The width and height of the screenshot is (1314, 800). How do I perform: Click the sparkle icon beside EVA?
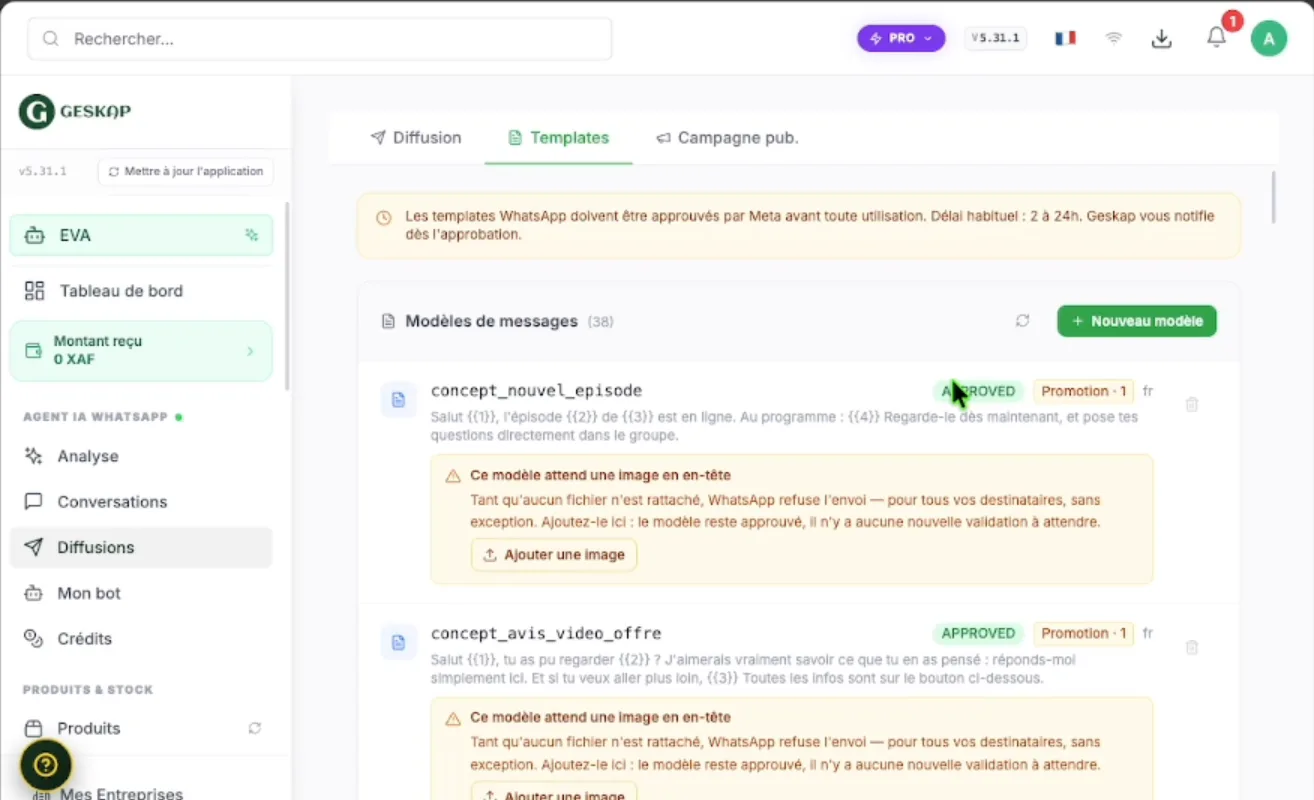pyautogui.click(x=251, y=235)
